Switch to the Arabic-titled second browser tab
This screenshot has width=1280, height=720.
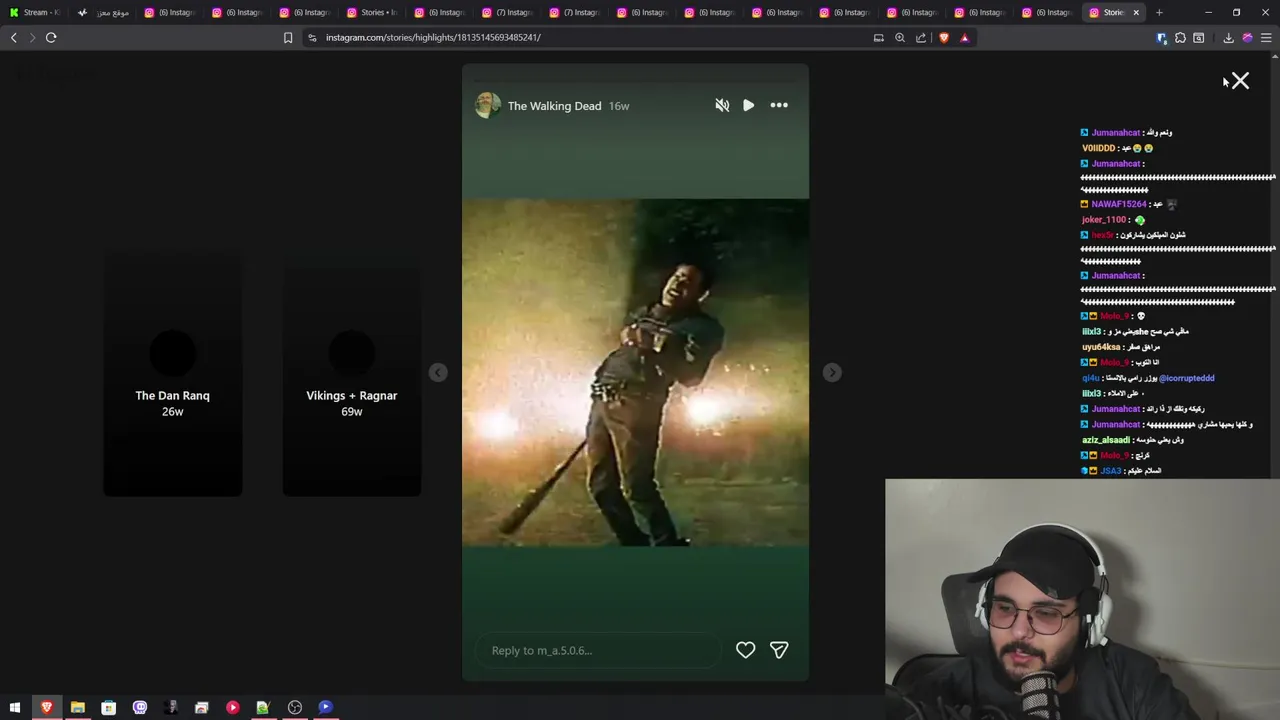[x=104, y=12]
